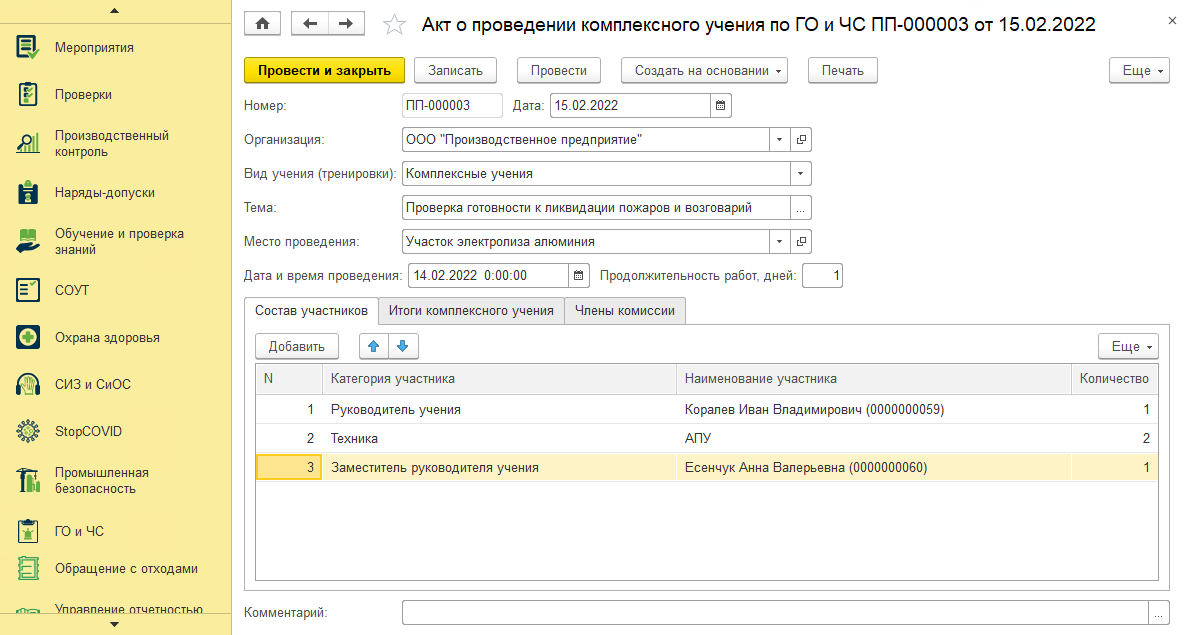Select the АПУ participant cell
Screen dimensions: 1189x635
coord(874,439)
